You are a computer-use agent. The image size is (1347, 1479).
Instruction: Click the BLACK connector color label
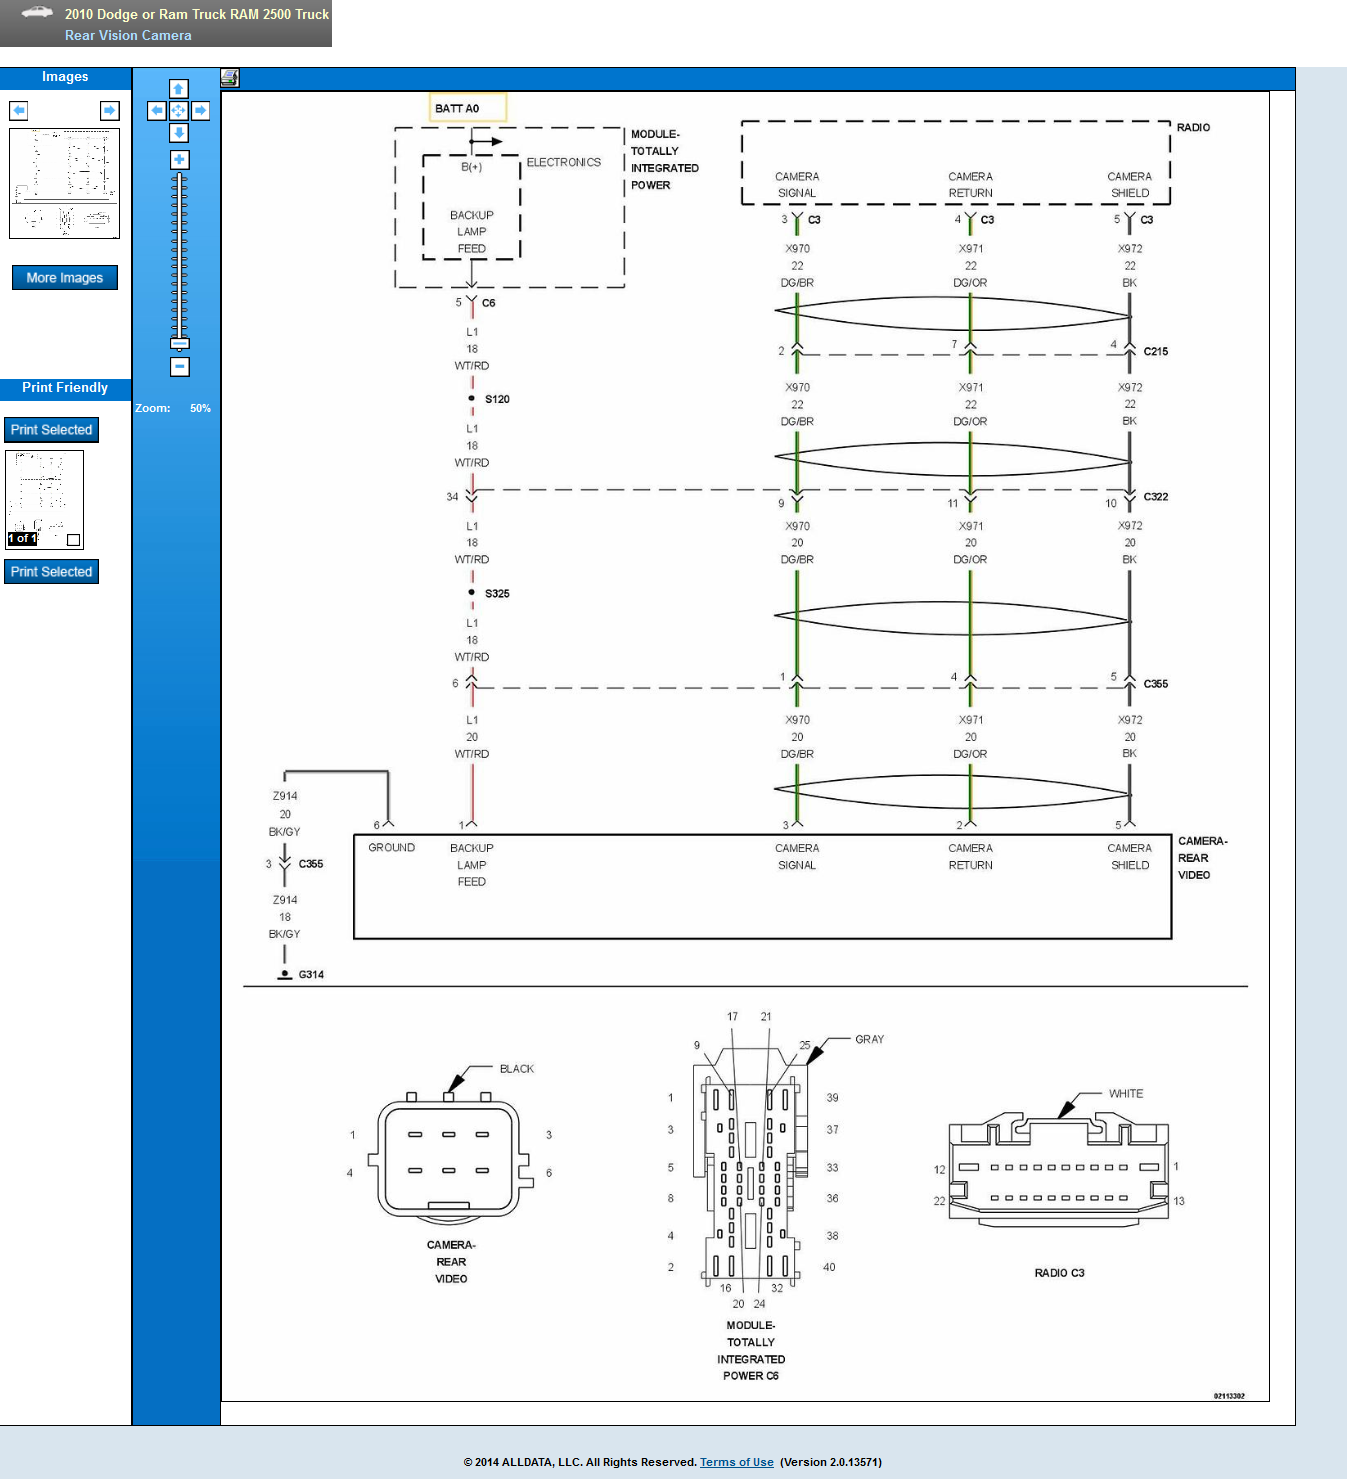(517, 1068)
